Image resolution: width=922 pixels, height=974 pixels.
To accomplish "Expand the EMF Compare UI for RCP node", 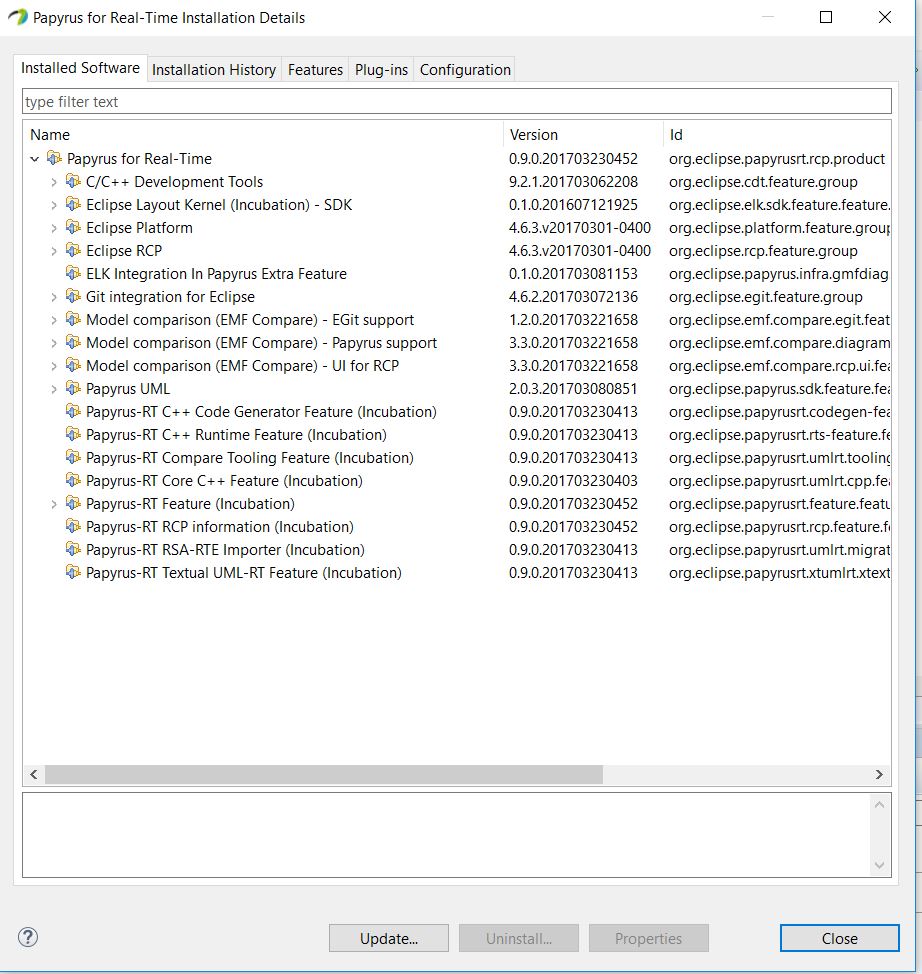I will [54, 366].
